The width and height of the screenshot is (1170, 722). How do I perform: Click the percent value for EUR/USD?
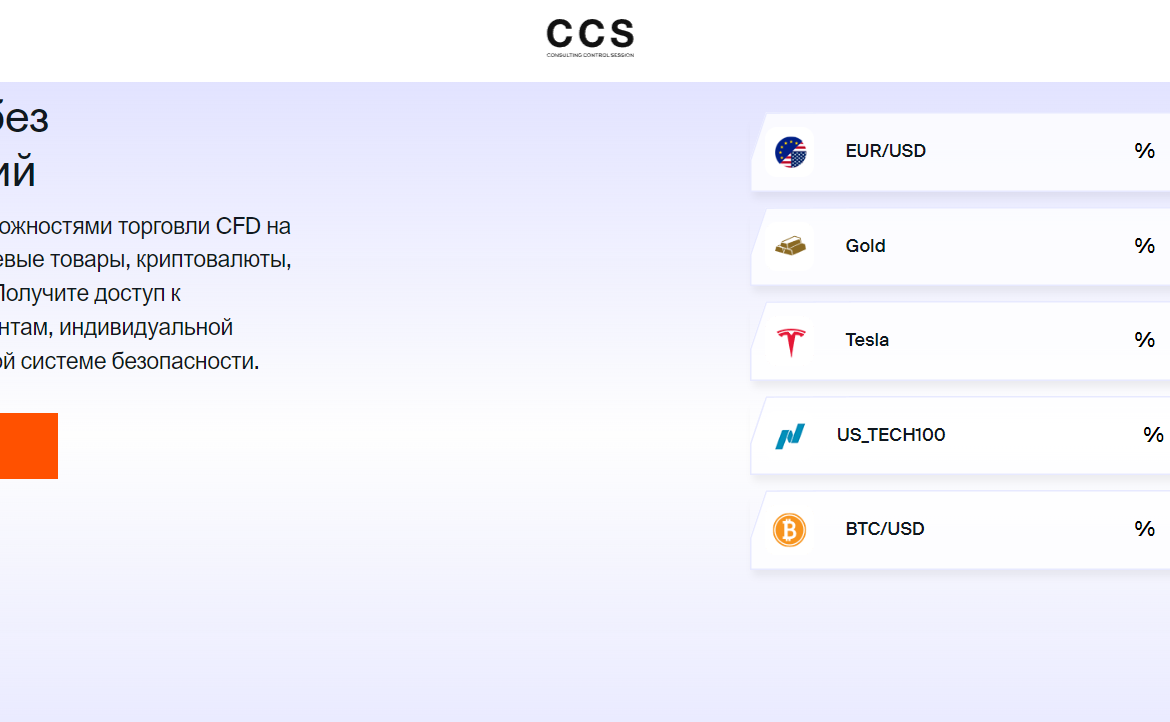[x=1144, y=151]
